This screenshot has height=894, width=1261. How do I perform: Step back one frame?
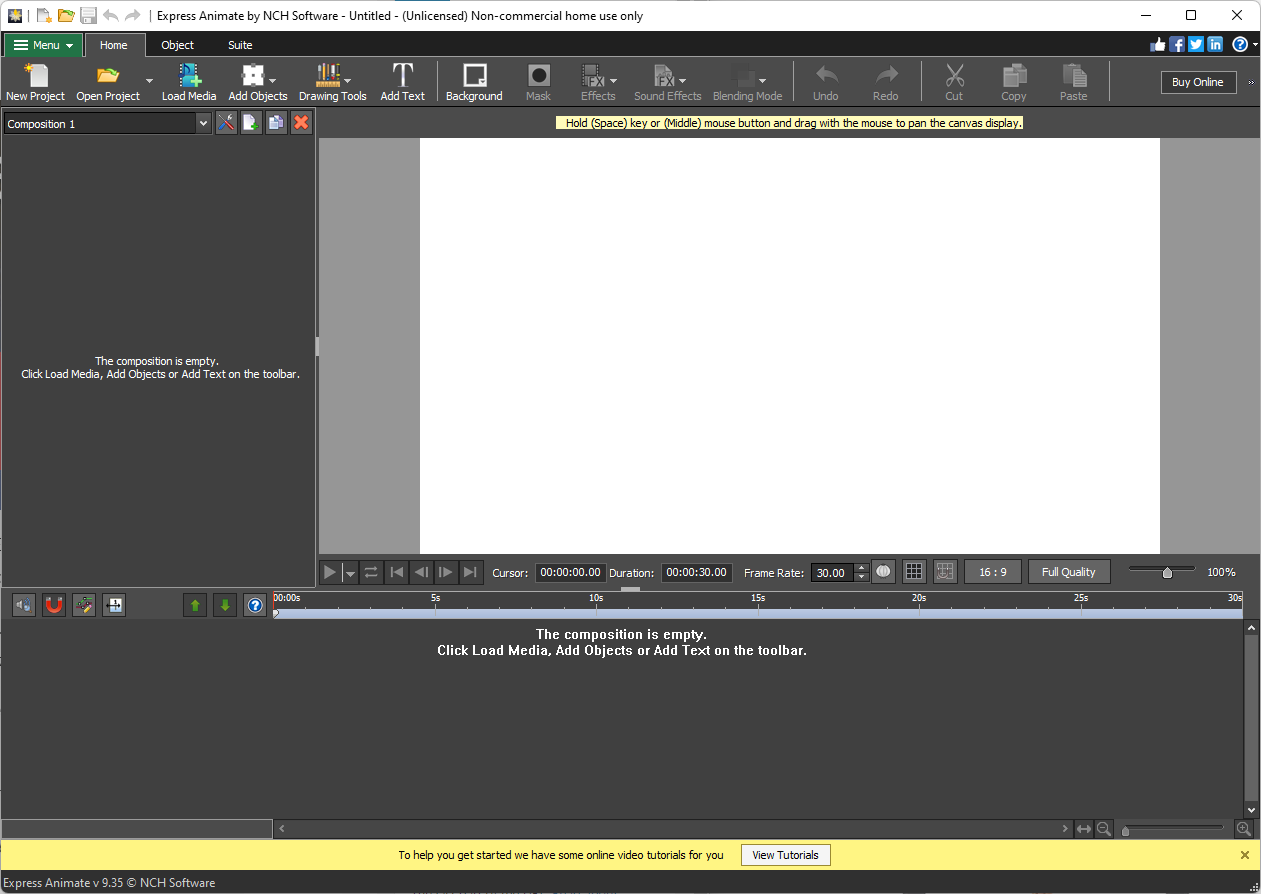point(421,572)
